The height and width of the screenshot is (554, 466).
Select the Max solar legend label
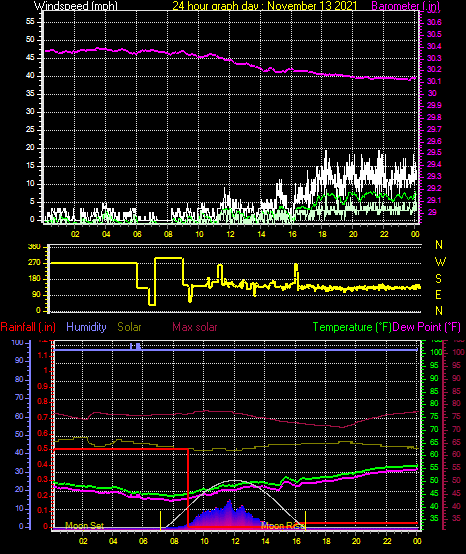pyautogui.click(x=195, y=327)
